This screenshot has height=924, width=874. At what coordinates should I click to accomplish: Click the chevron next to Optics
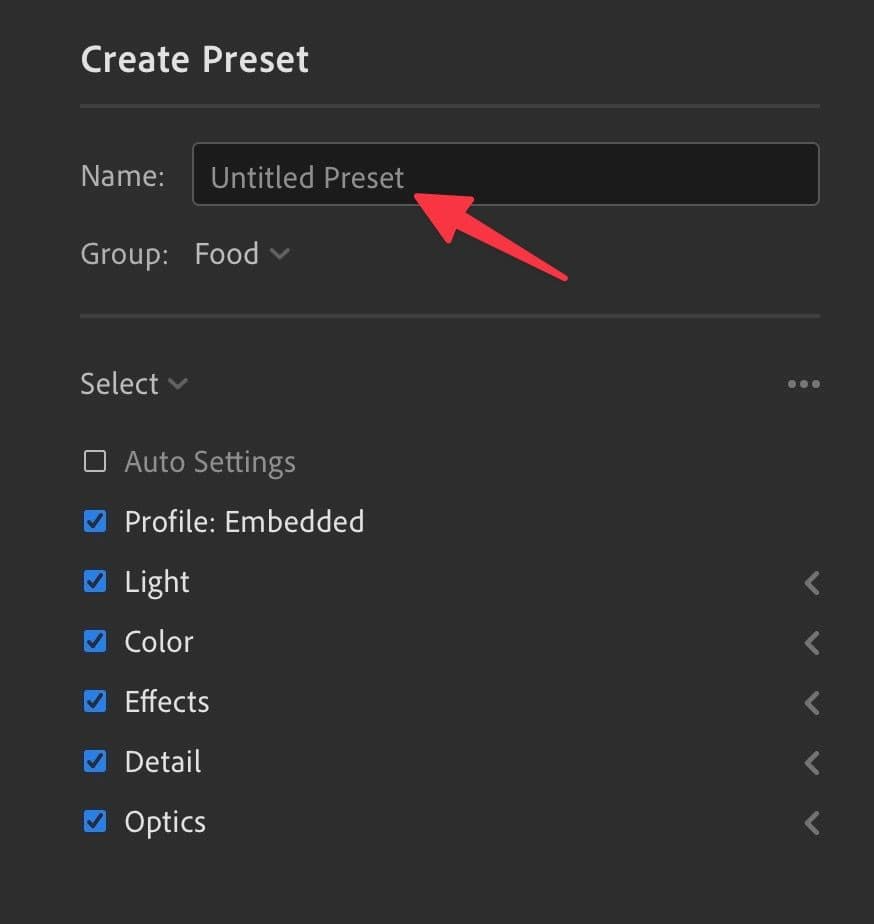tap(812, 822)
